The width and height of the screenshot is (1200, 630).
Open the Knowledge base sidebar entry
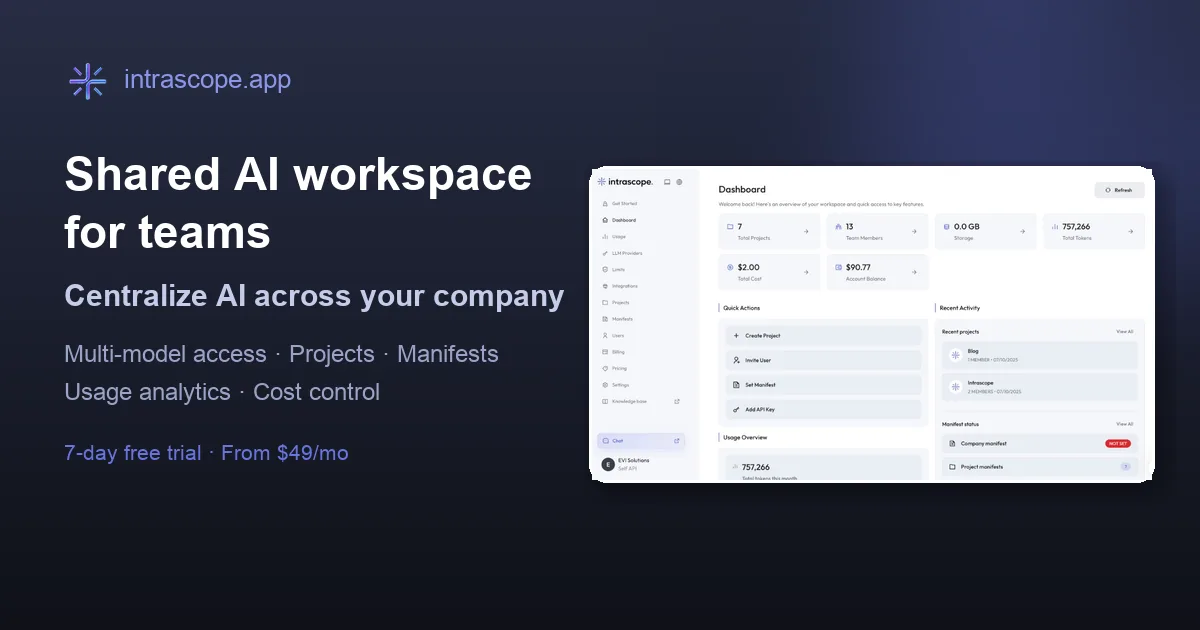641,401
